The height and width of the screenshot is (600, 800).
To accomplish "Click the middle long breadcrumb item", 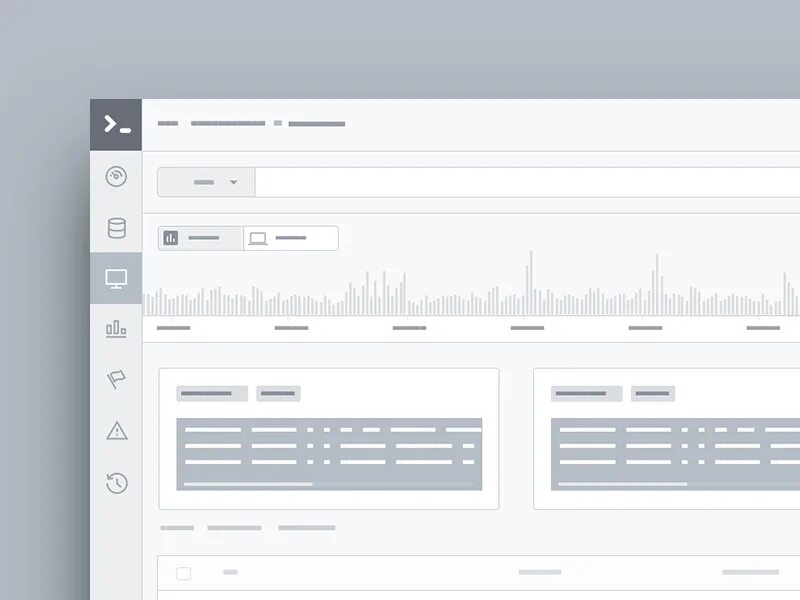I will (x=228, y=123).
